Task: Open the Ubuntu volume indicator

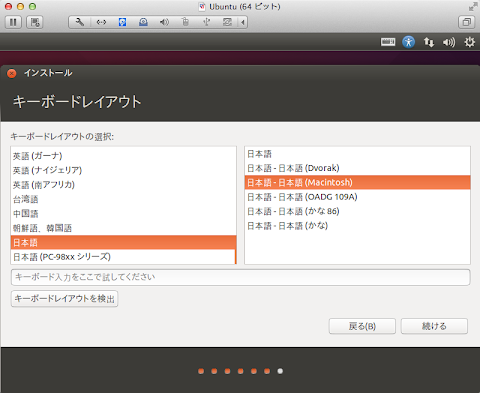Action: click(449, 42)
